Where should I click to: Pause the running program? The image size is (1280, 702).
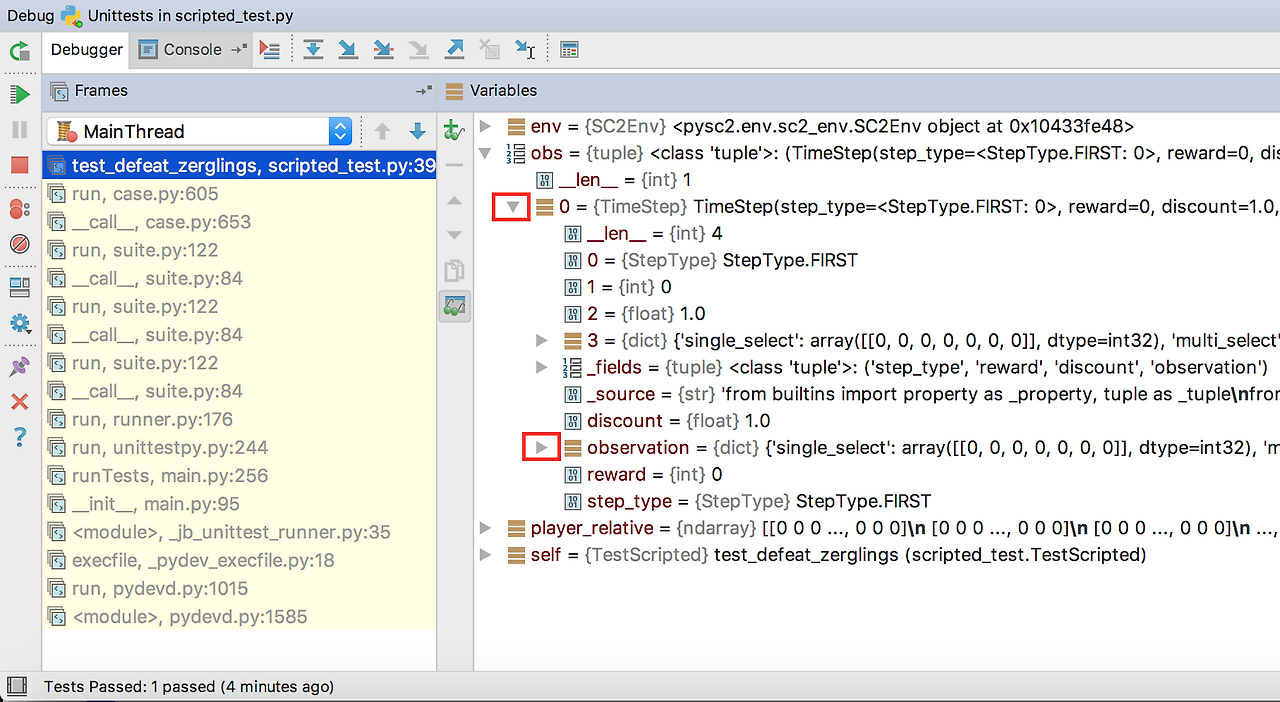19,130
